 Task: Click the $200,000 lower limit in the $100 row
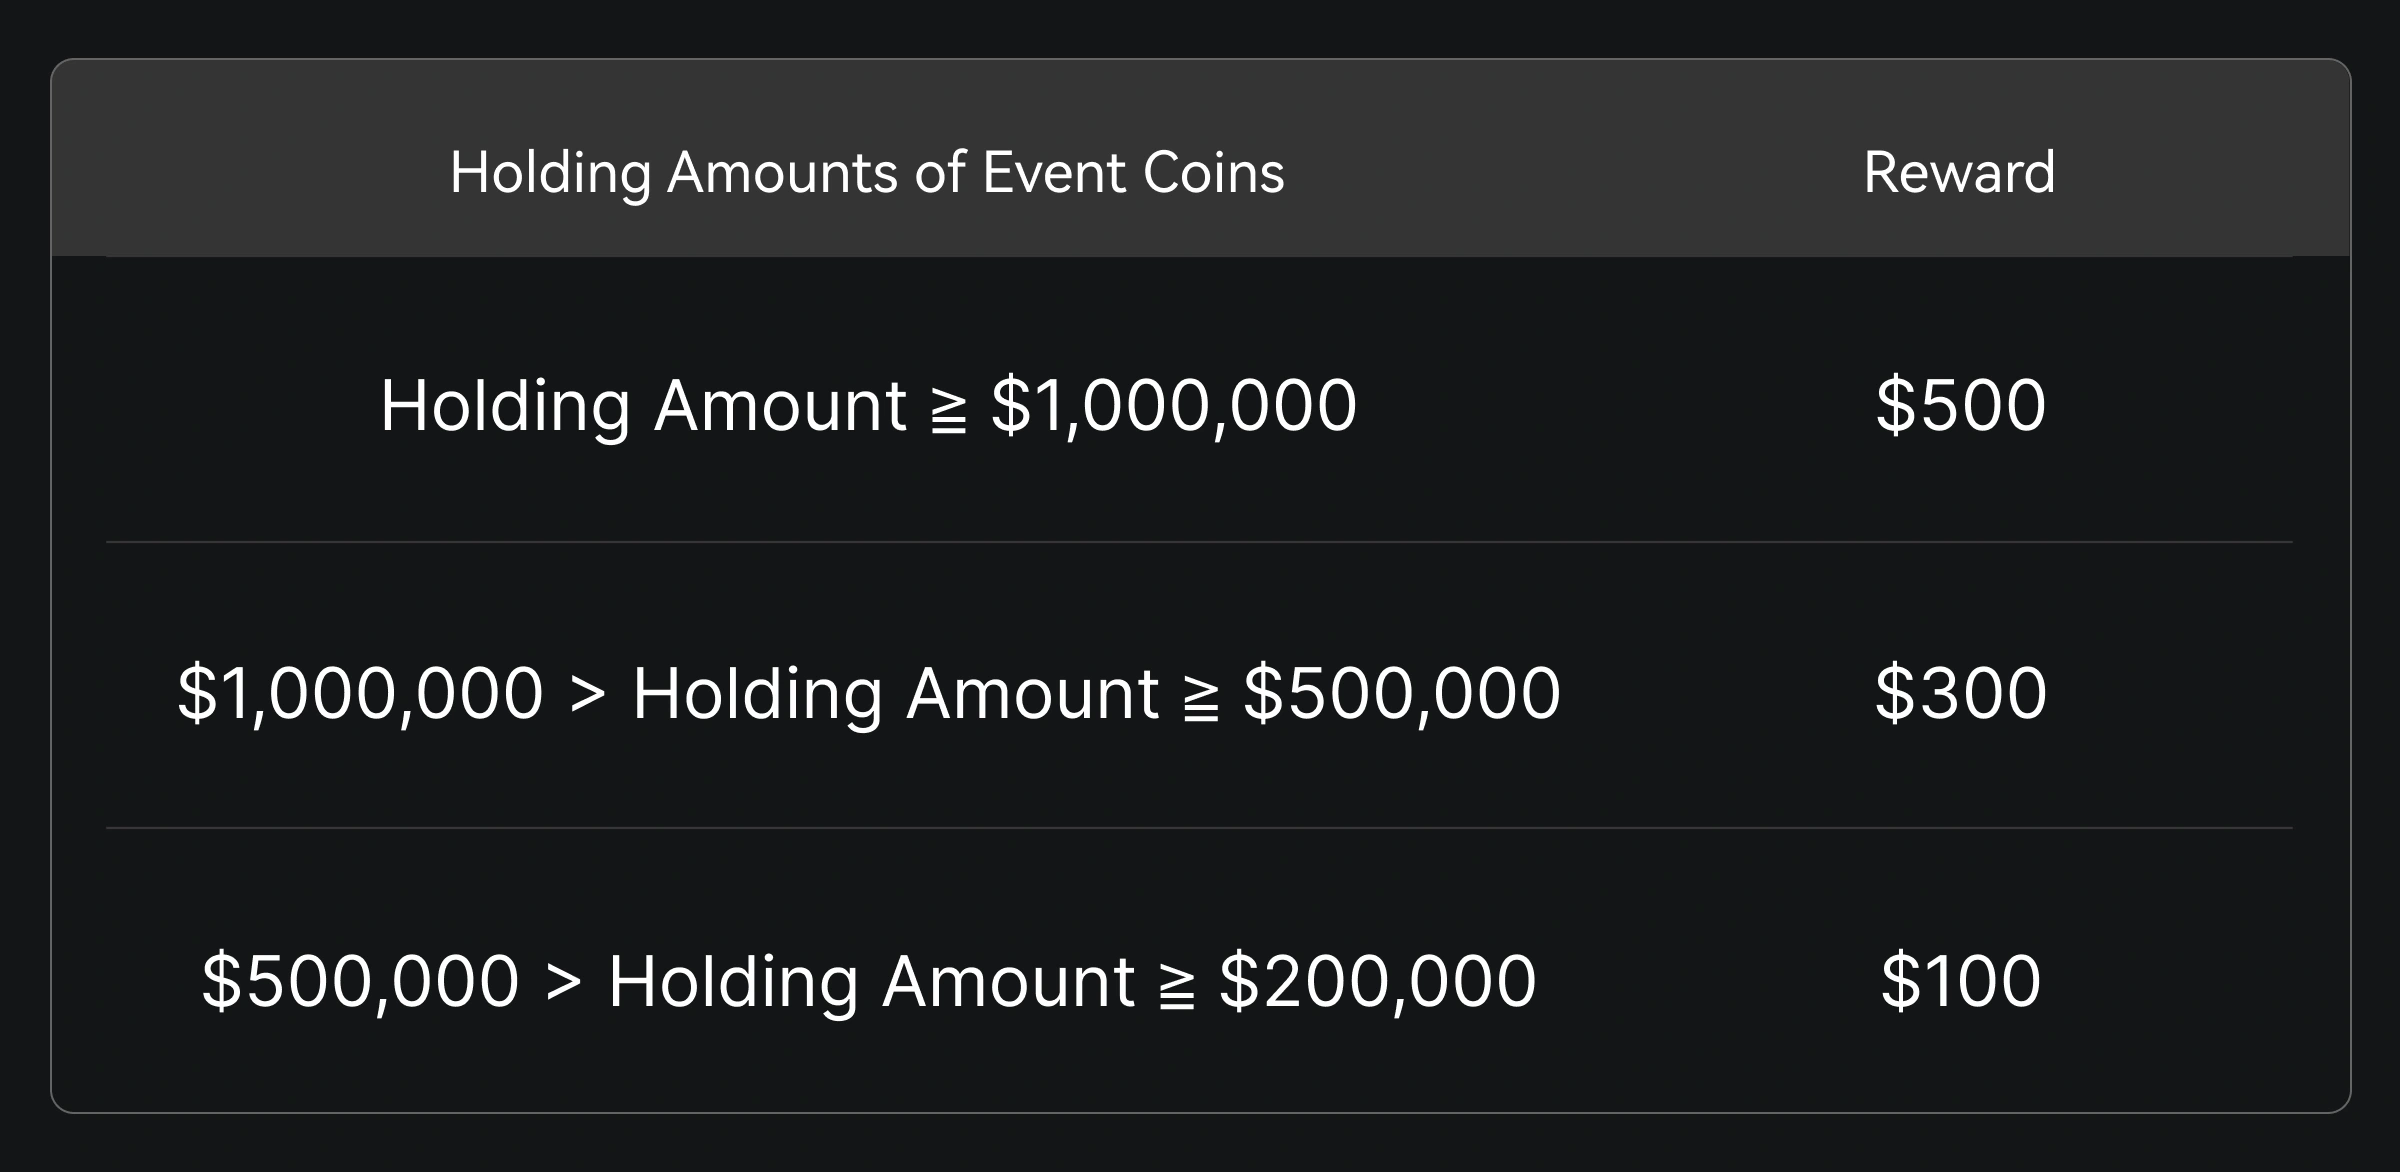click(x=1377, y=981)
